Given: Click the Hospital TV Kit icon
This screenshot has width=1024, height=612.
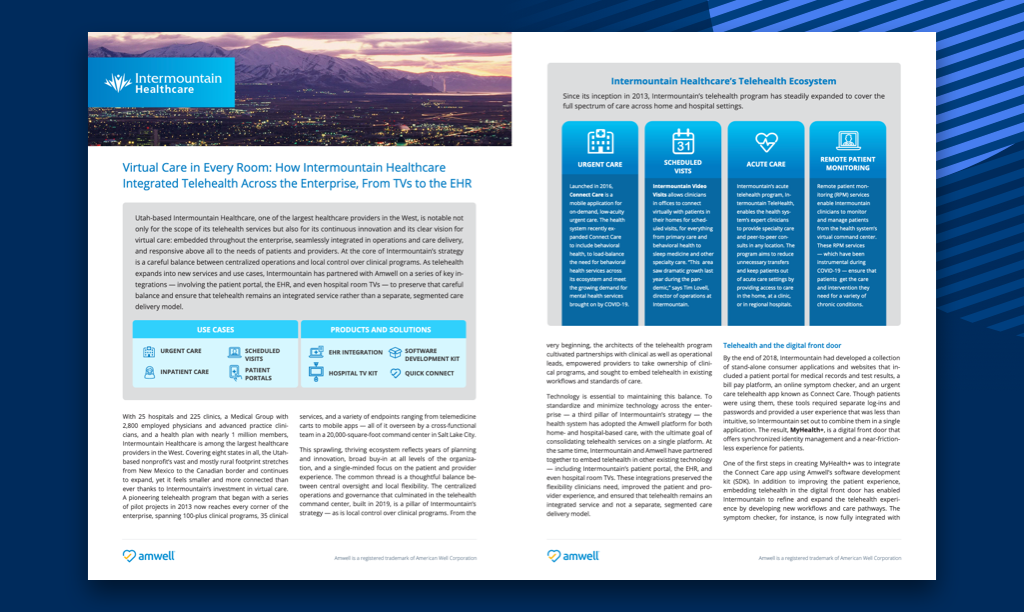Looking at the screenshot, I should point(317,373).
